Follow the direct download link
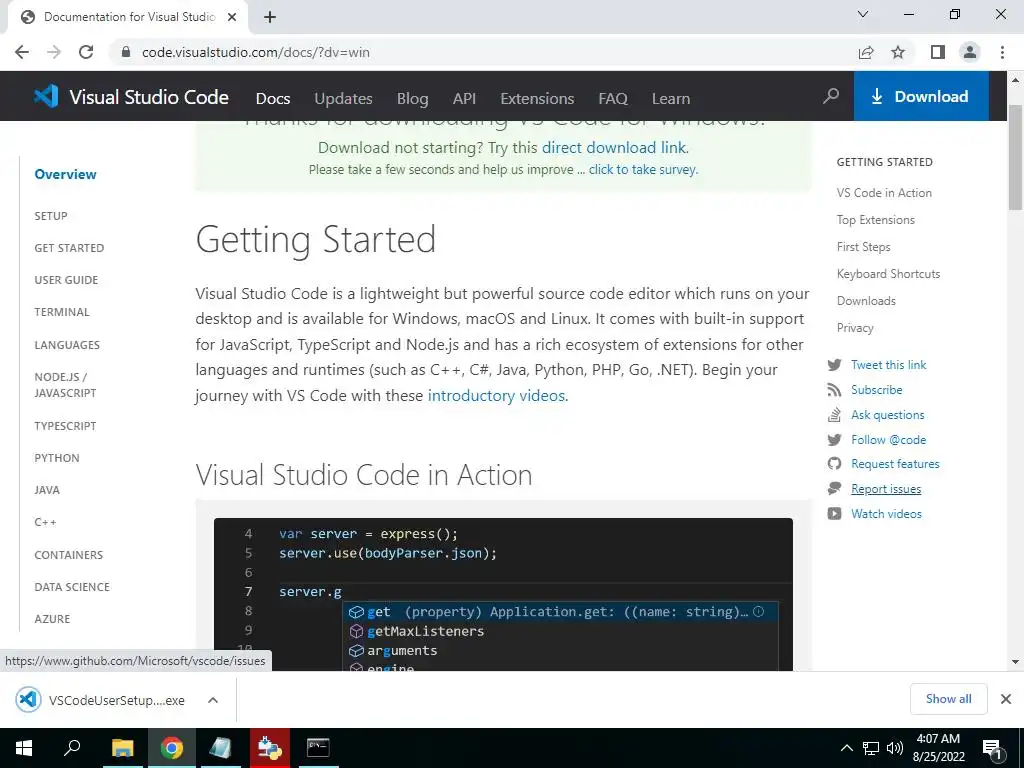This screenshot has width=1024, height=768. 614,148
